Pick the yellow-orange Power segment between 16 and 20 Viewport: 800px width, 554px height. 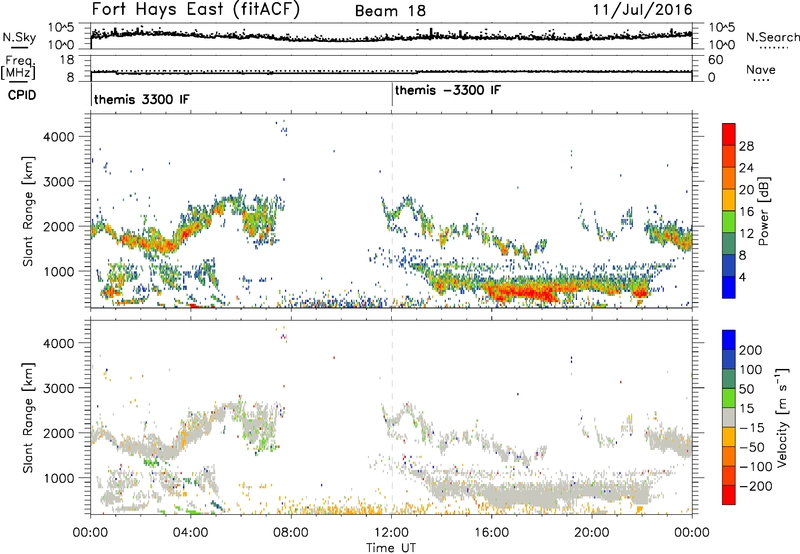729,199
